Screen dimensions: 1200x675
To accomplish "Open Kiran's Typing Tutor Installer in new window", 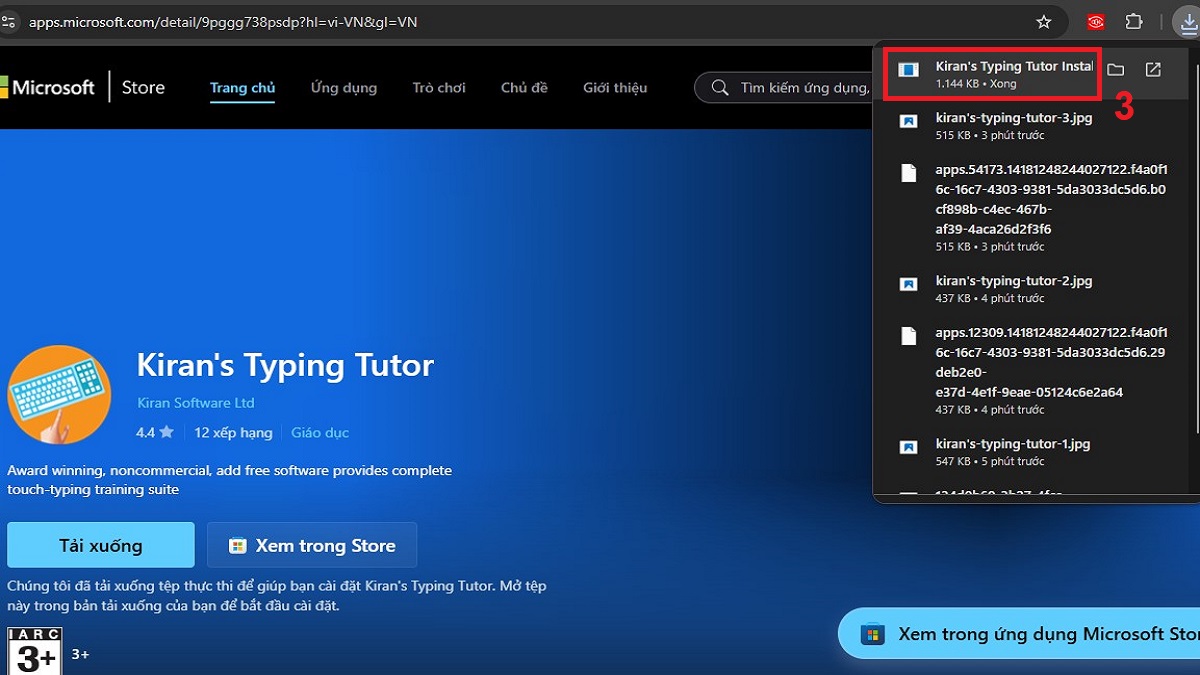I will click(1153, 69).
